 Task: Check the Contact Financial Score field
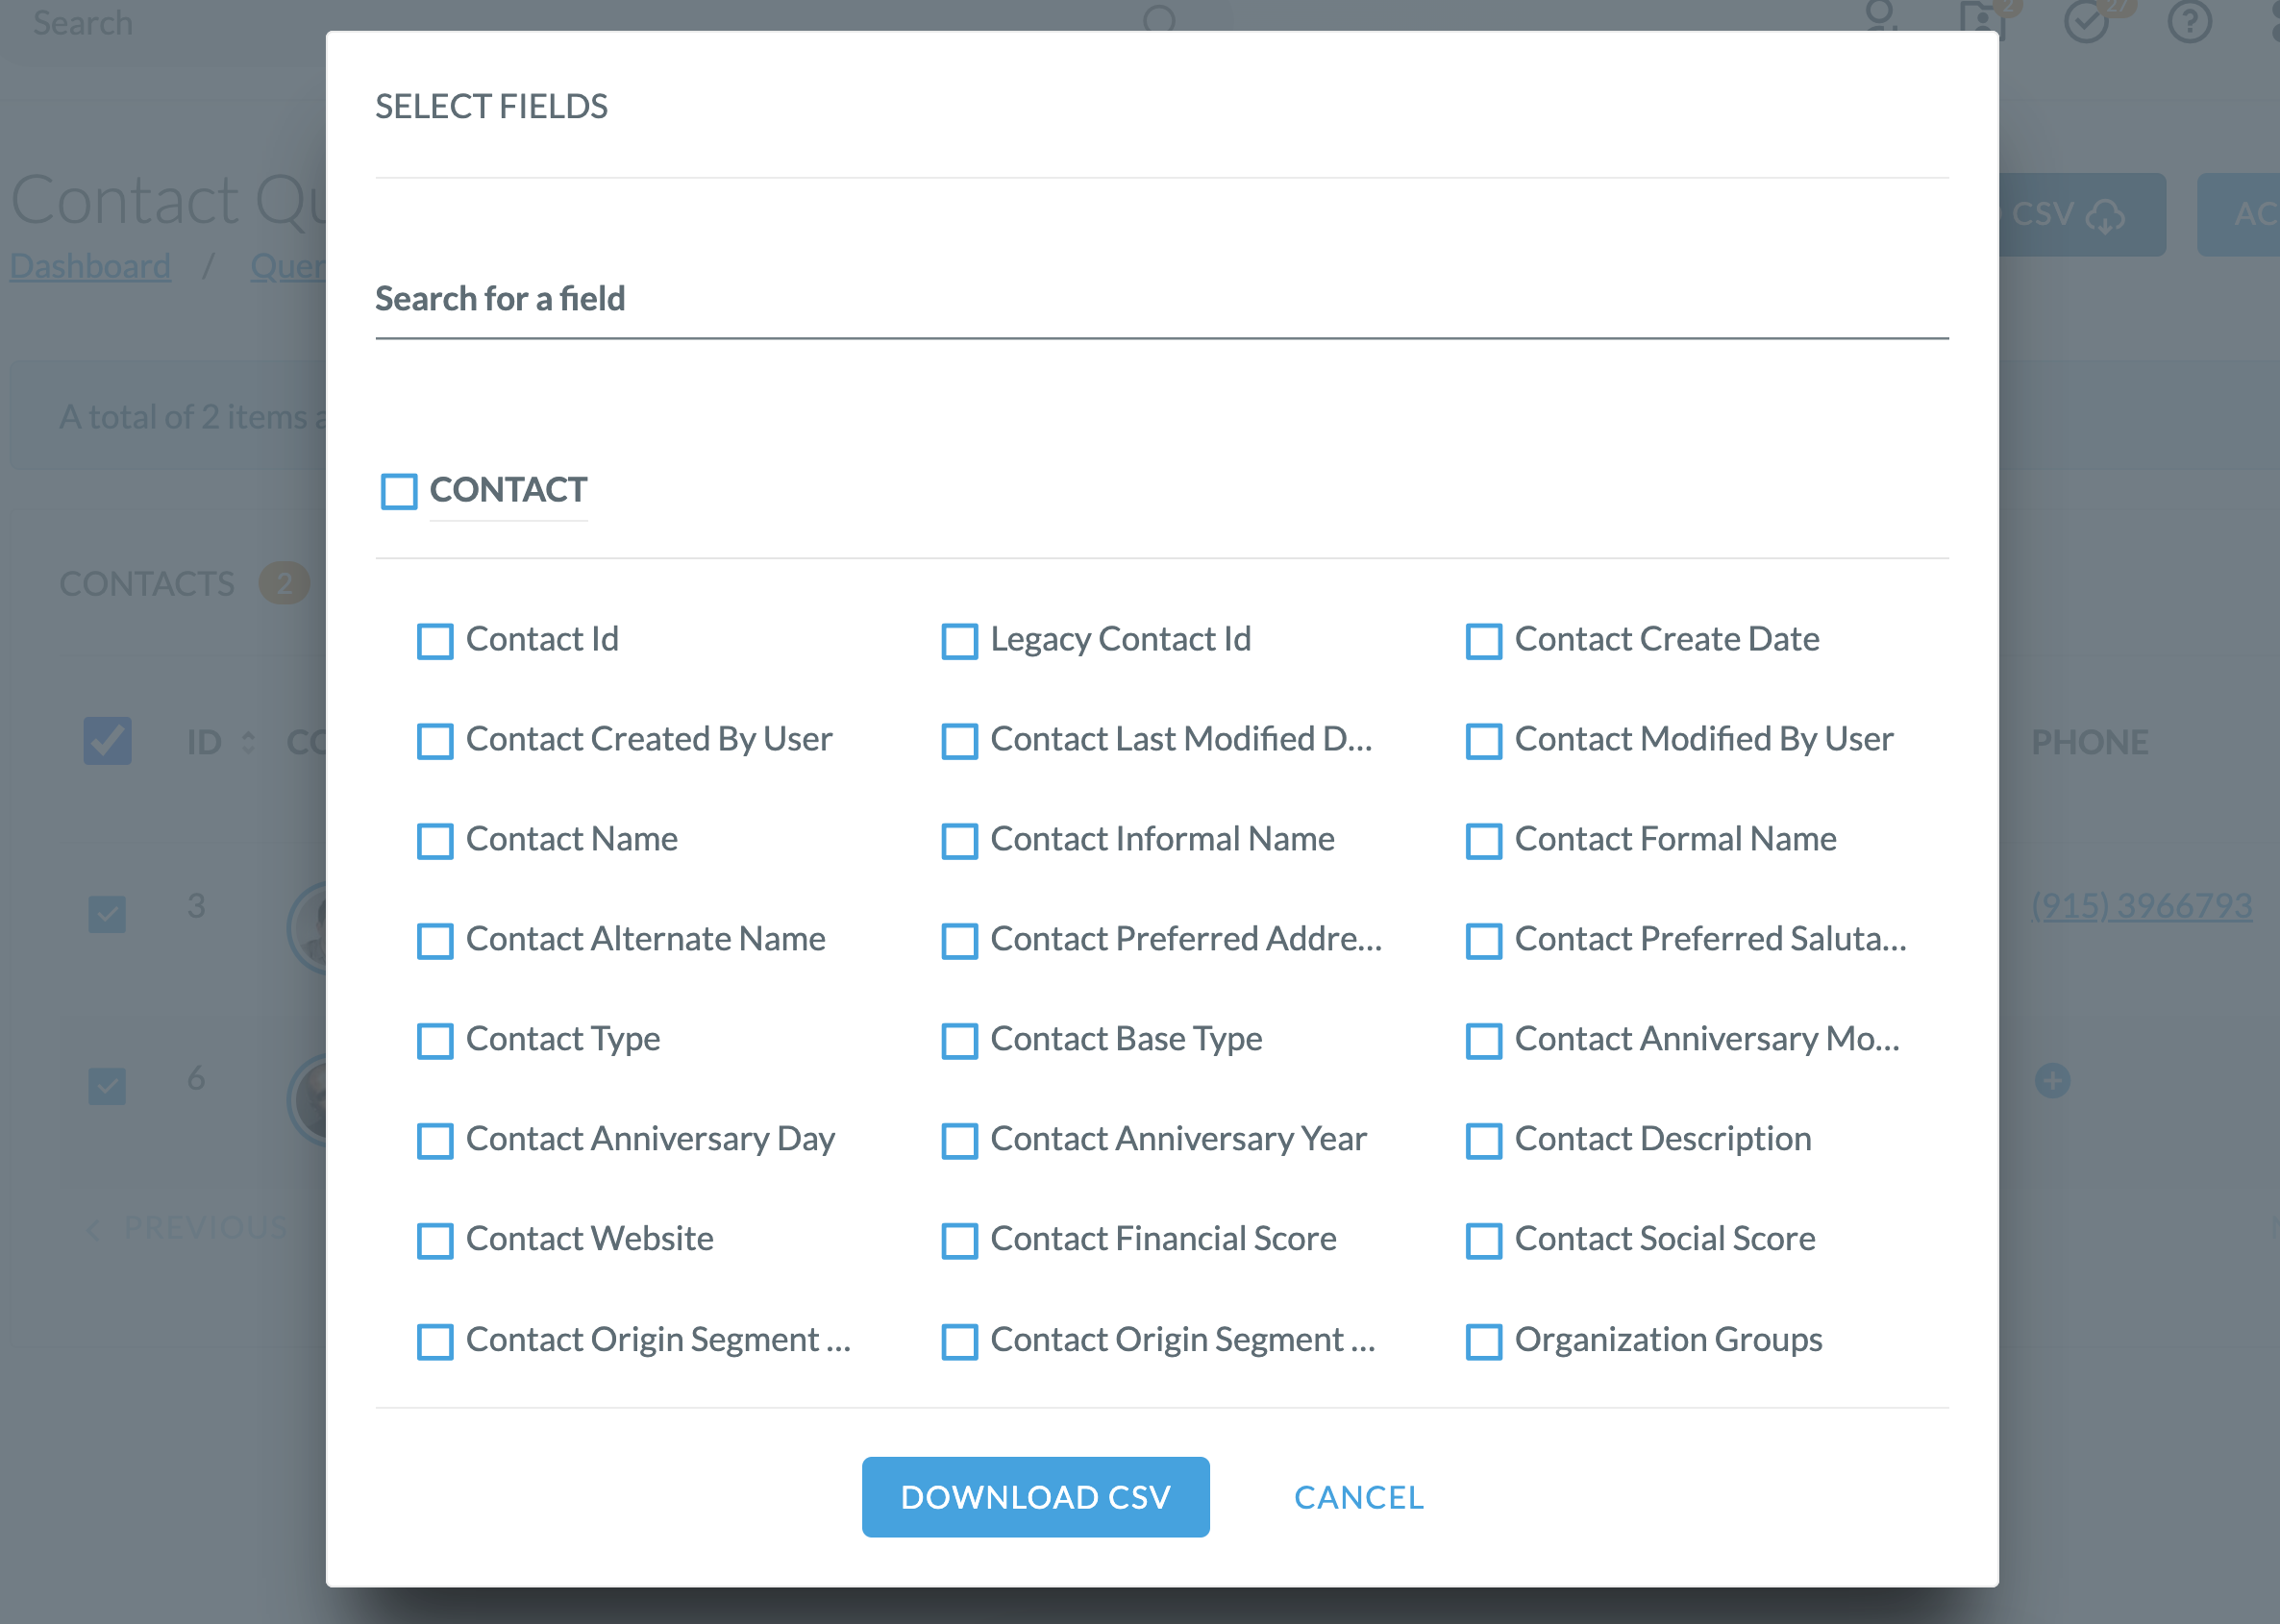959,1241
